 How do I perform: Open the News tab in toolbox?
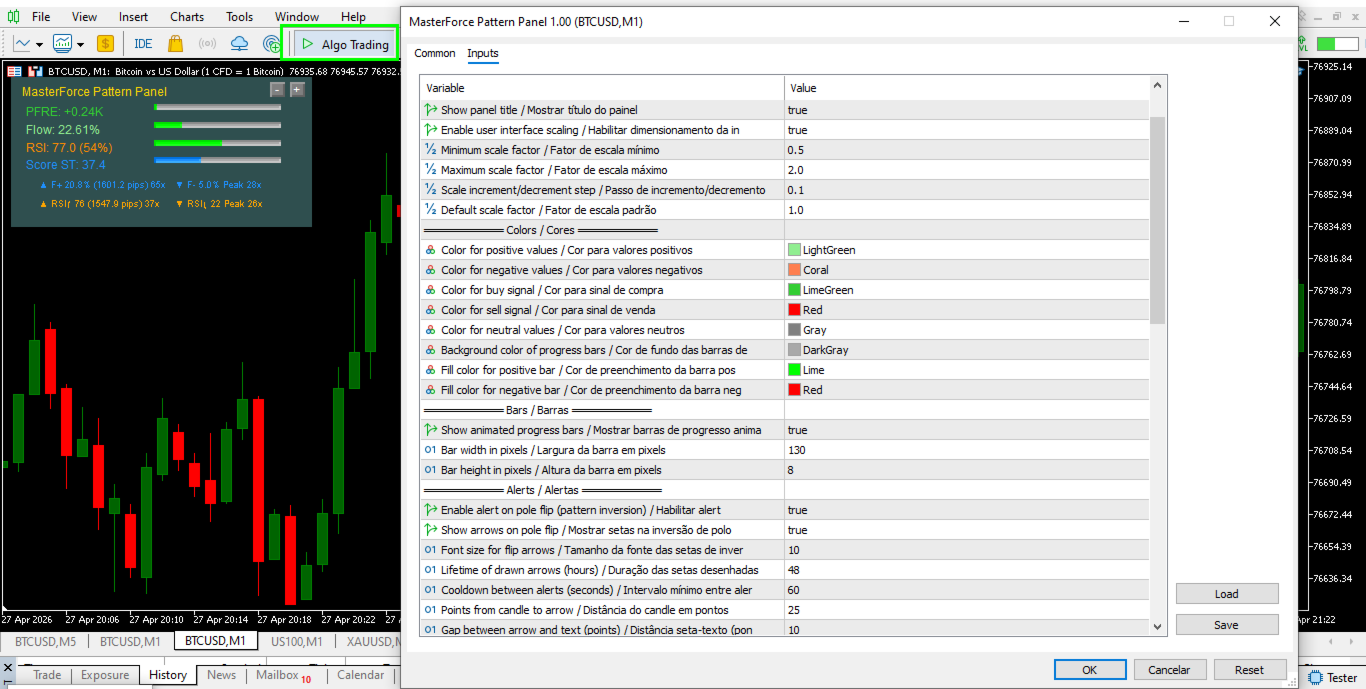(221, 675)
